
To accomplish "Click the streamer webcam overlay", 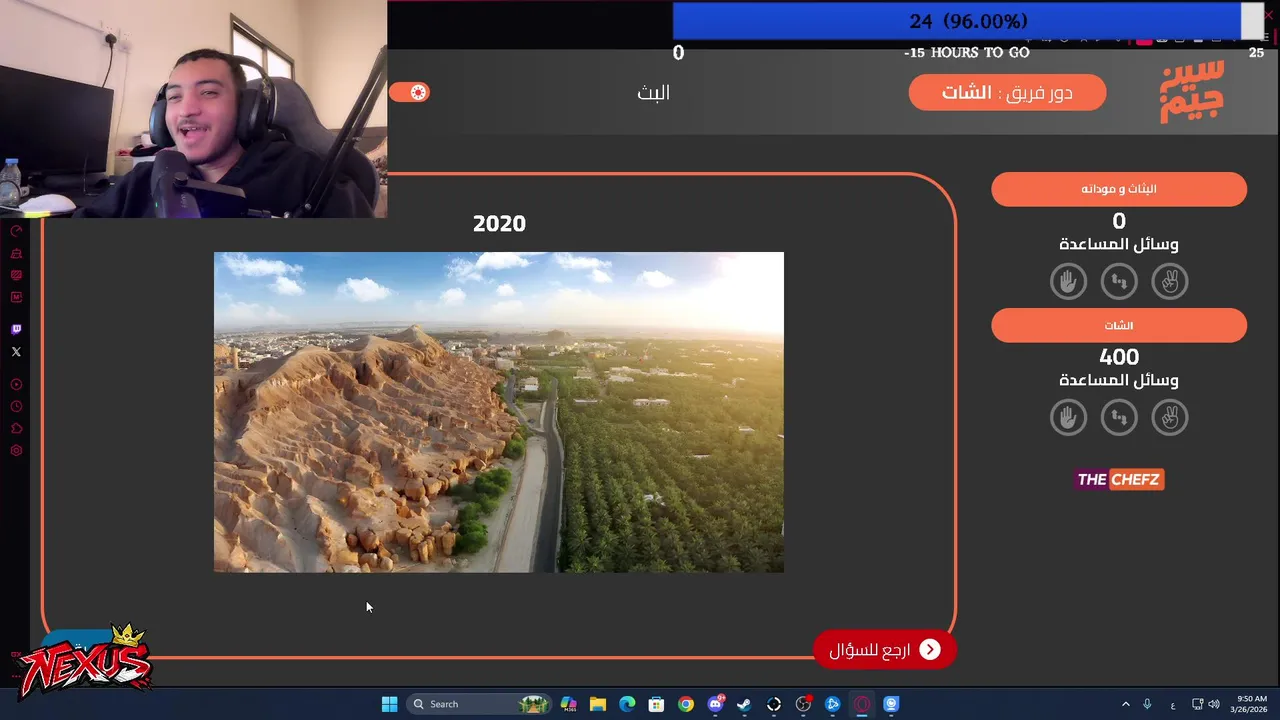I will pos(193,108).
